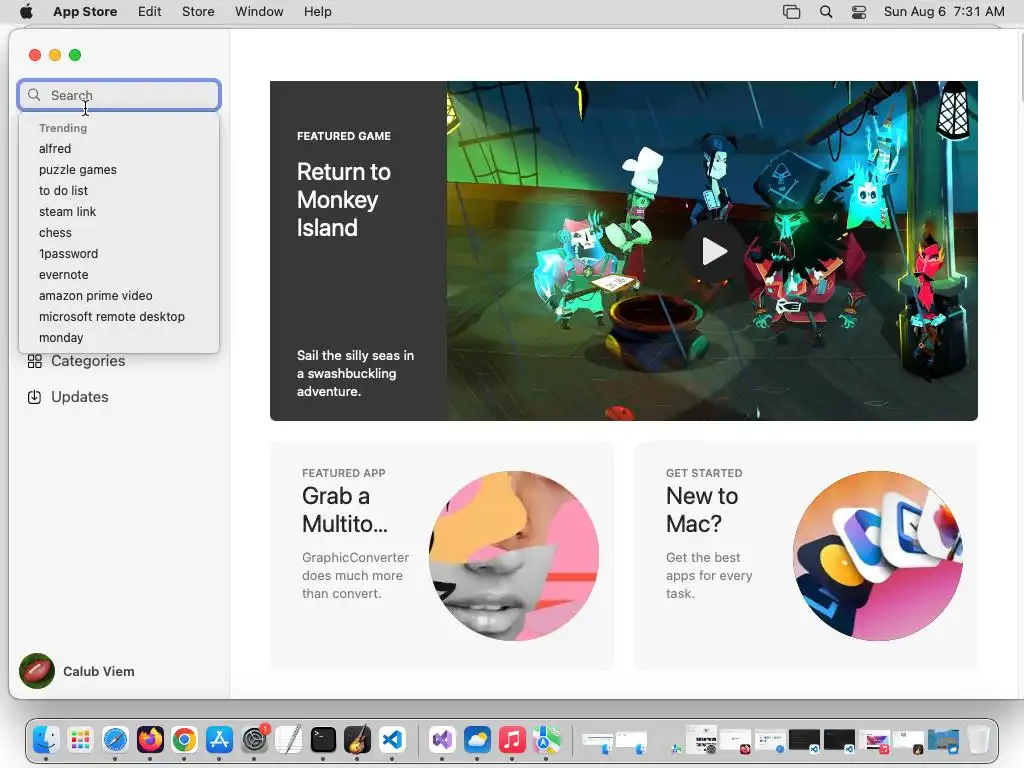Open the 'Grab a Multito…' featured app card
Image resolution: width=1024 pixels, height=768 pixels.
441,556
